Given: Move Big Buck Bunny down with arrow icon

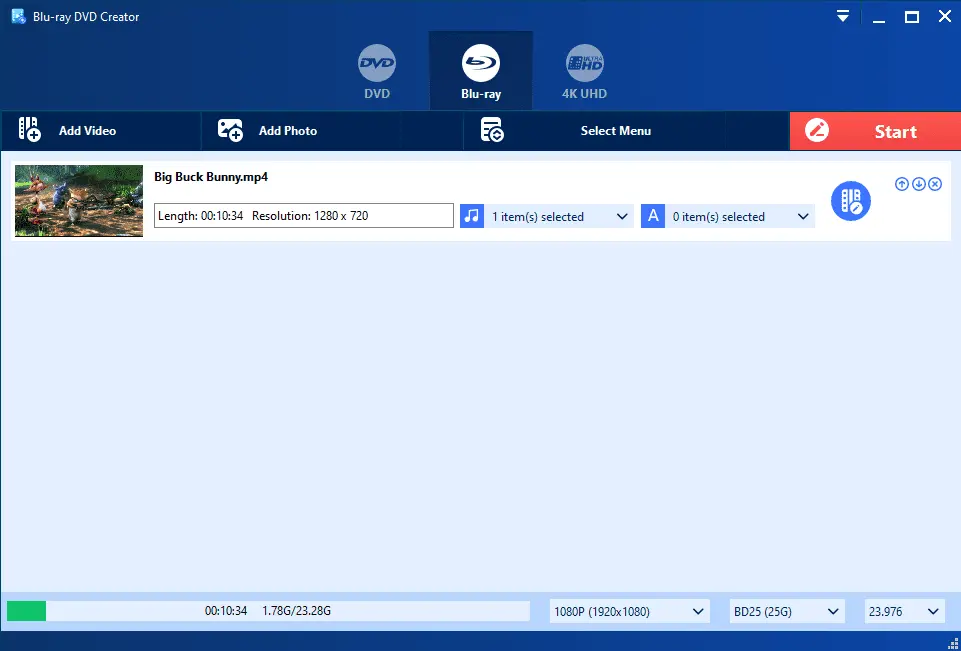Looking at the screenshot, I should (x=918, y=184).
